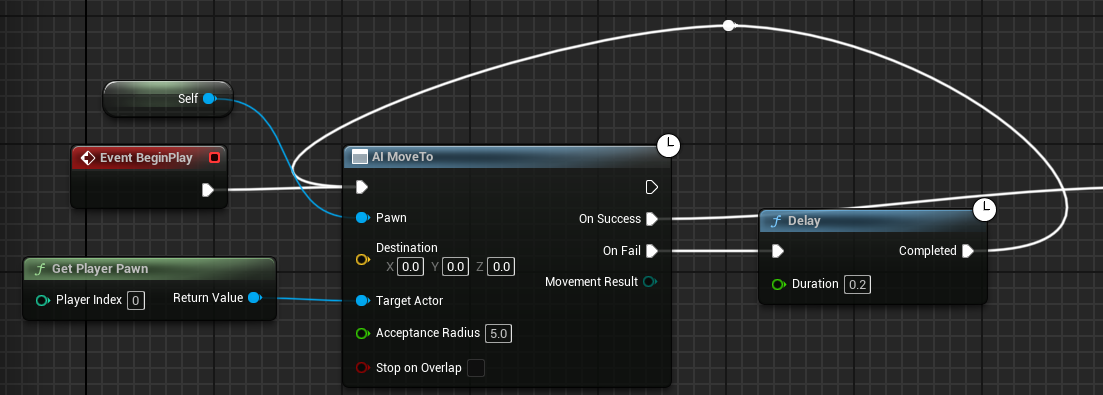Click the Delay execution input pin
1103x395 pixels.
point(777,251)
